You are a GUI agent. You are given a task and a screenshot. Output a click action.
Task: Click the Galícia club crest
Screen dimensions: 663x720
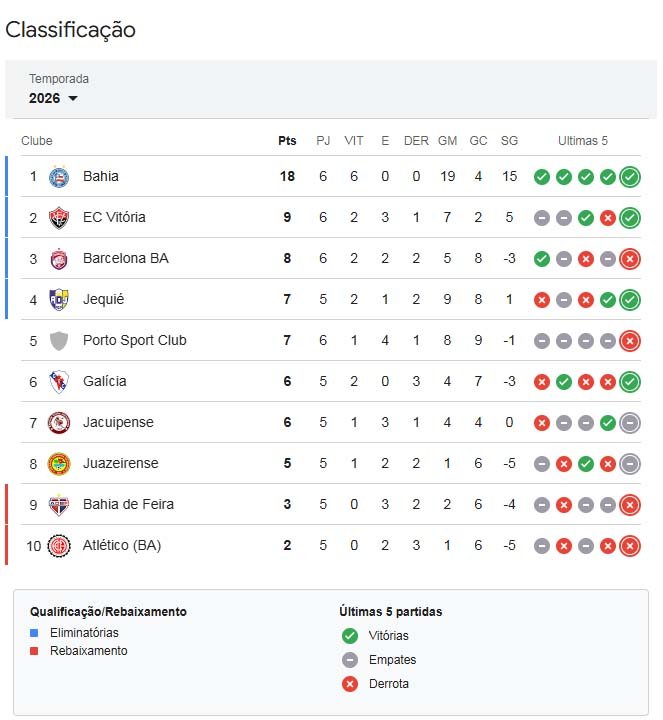click(59, 382)
